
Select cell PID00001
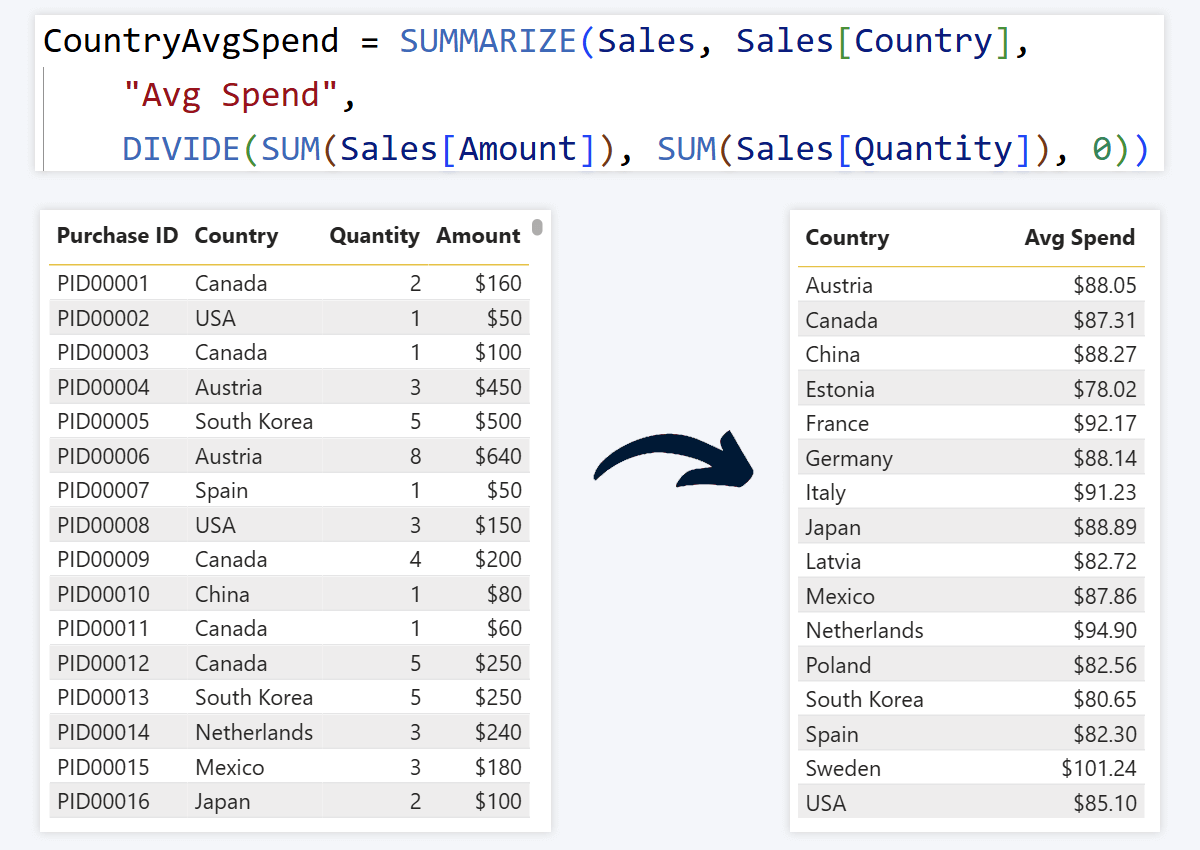coord(103,284)
